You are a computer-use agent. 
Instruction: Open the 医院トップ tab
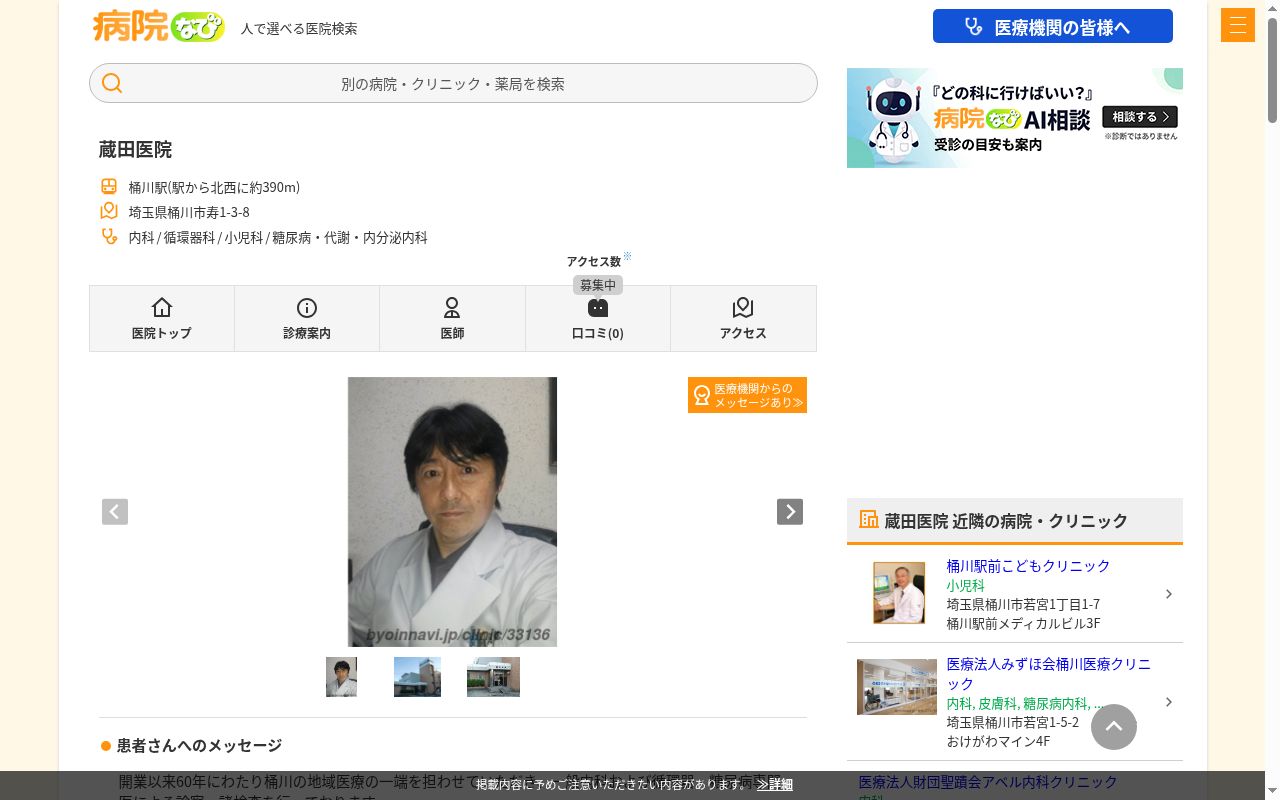pos(162,318)
